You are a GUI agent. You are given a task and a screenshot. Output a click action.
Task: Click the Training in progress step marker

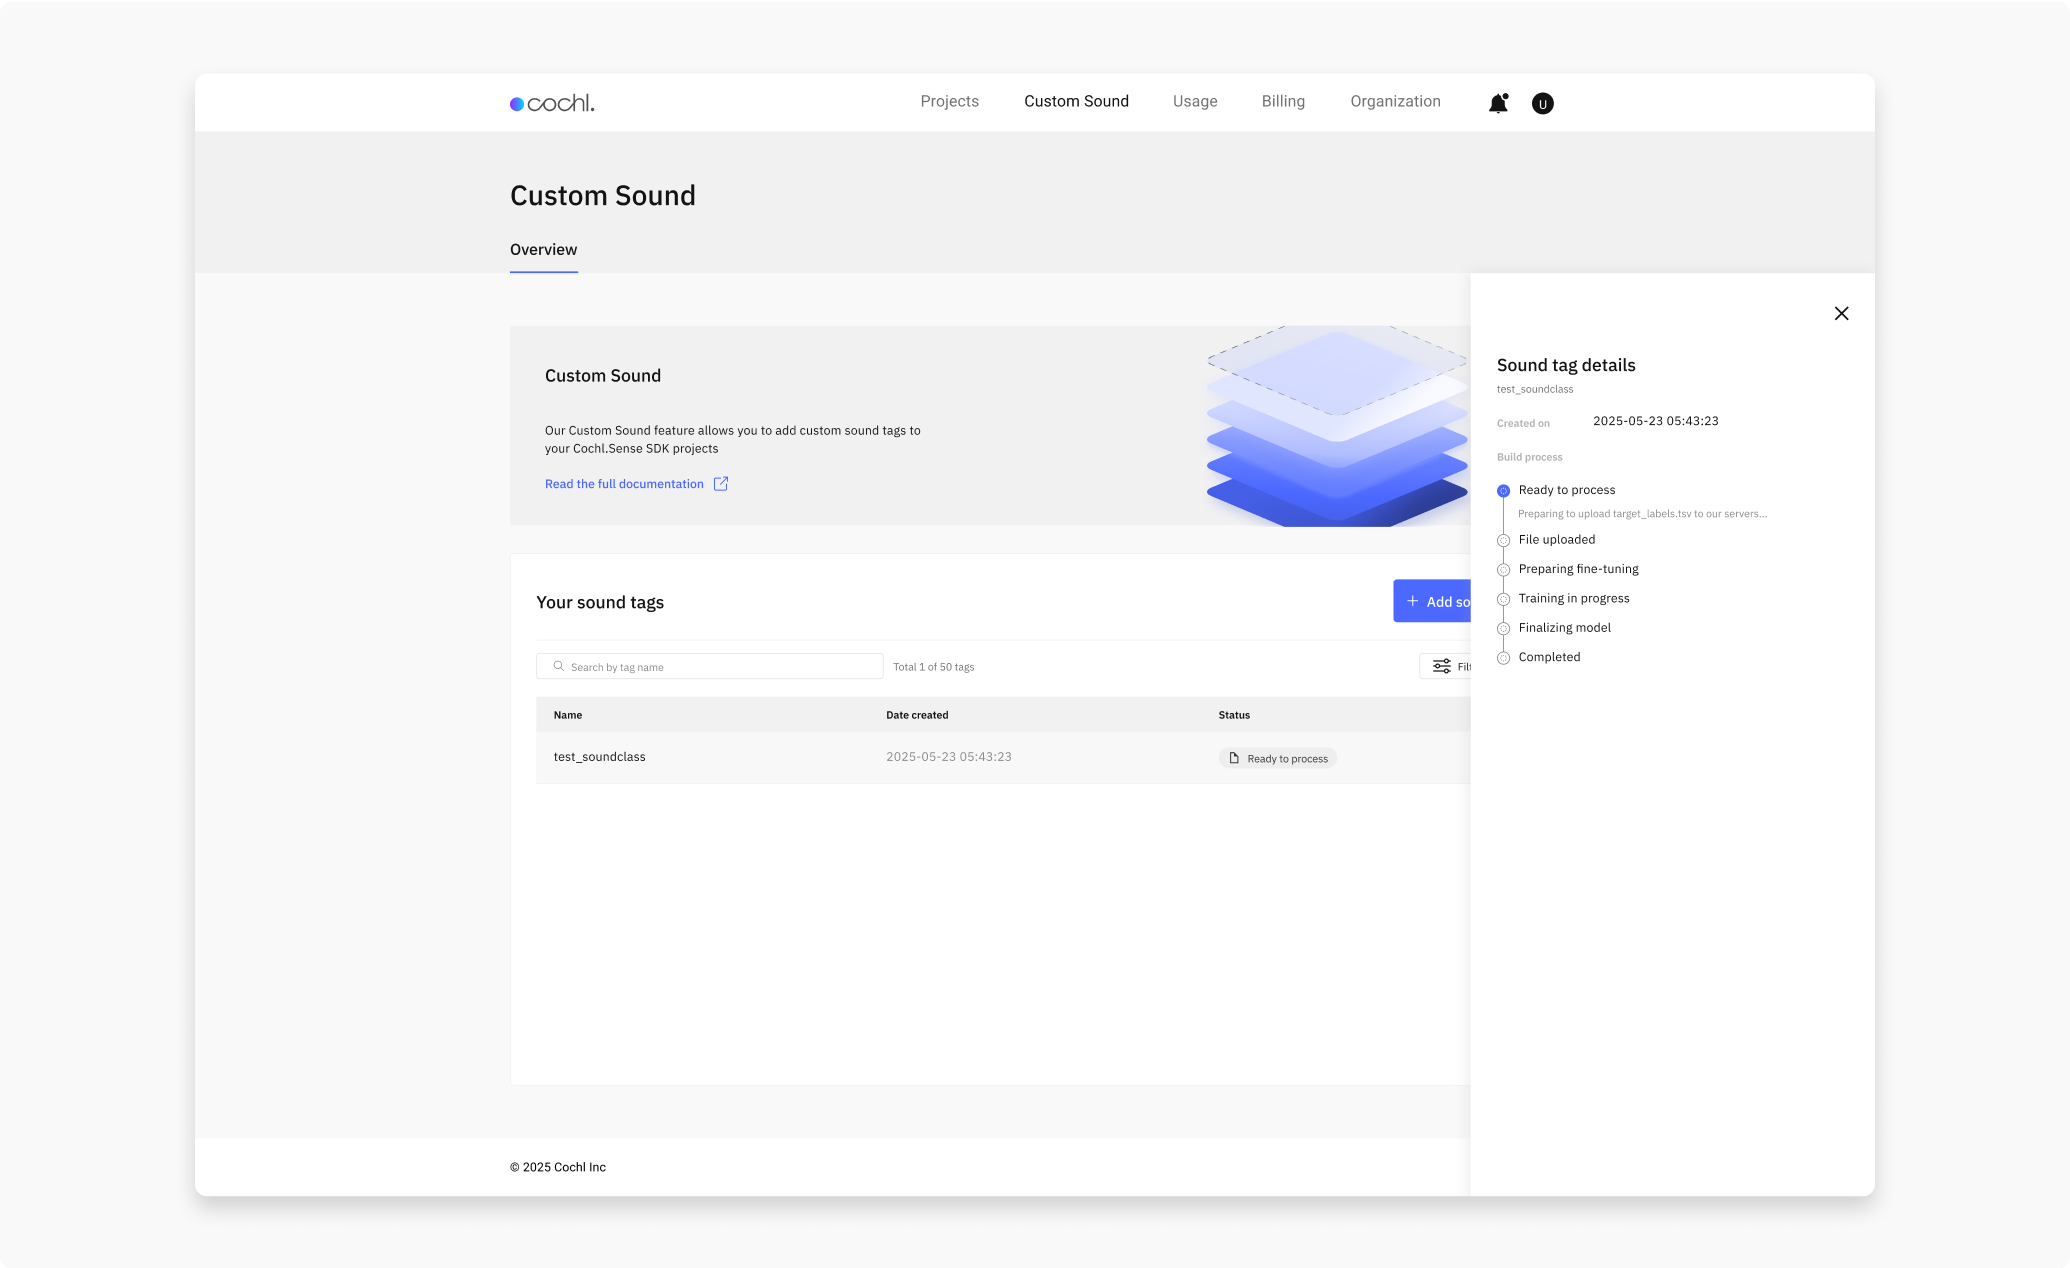(1503, 599)
